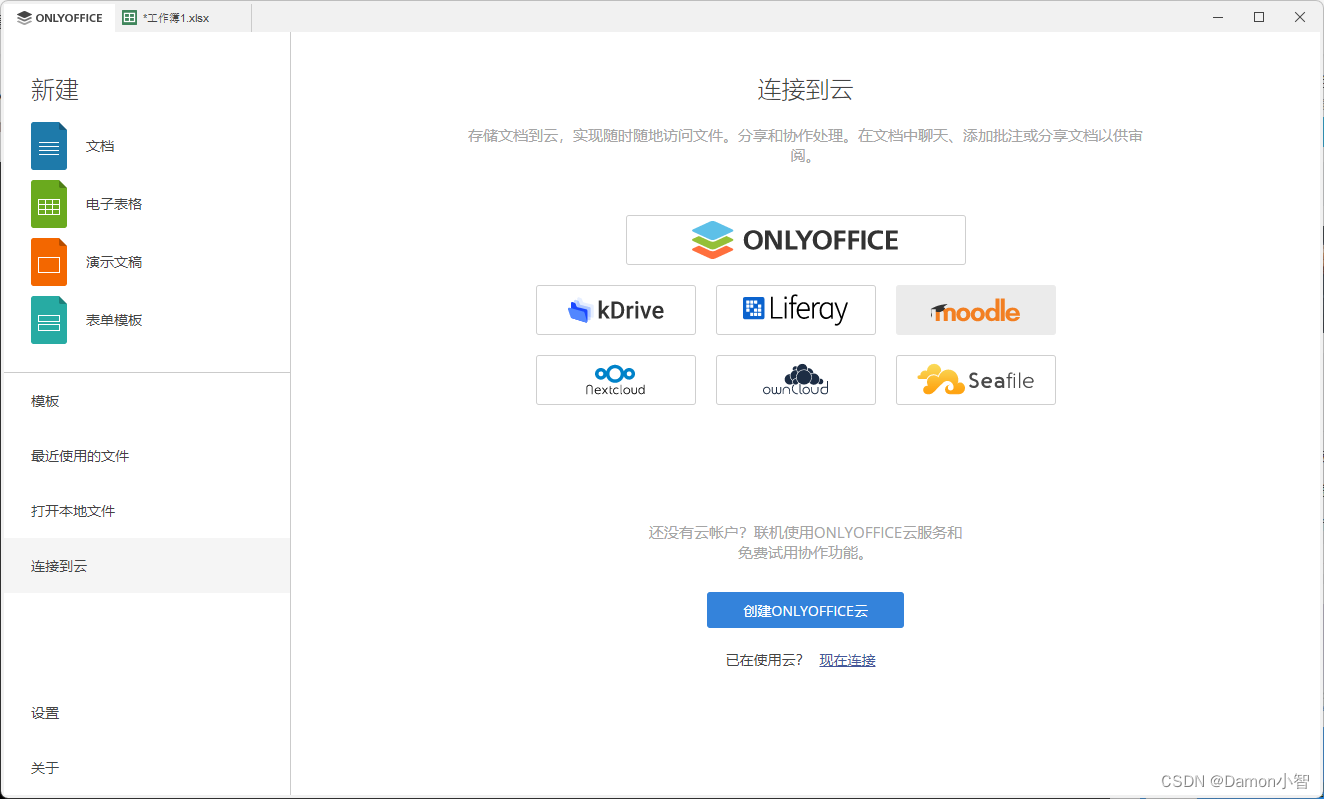Create a new 演示文稿
Viewport: 1324px width, 799px height.
pos(114,262)
